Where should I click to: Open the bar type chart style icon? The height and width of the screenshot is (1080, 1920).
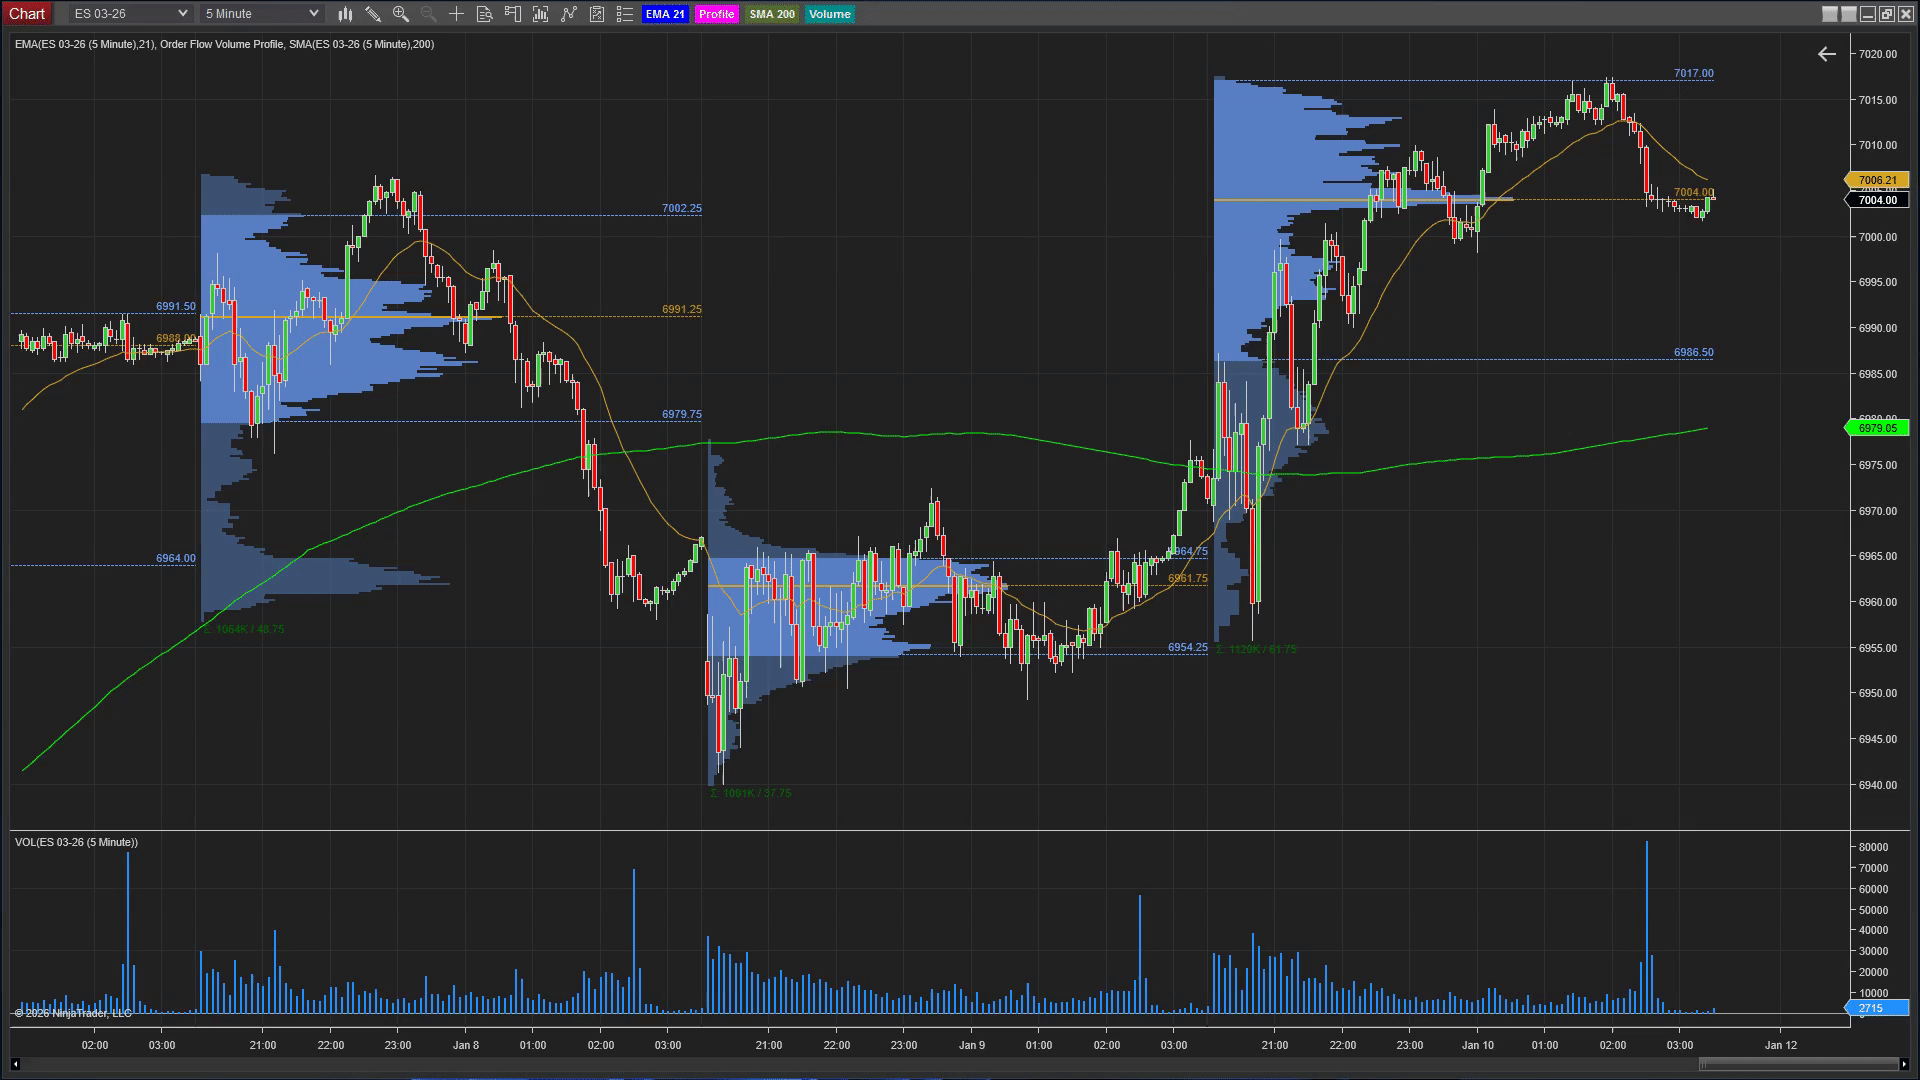tap(345, 14)
